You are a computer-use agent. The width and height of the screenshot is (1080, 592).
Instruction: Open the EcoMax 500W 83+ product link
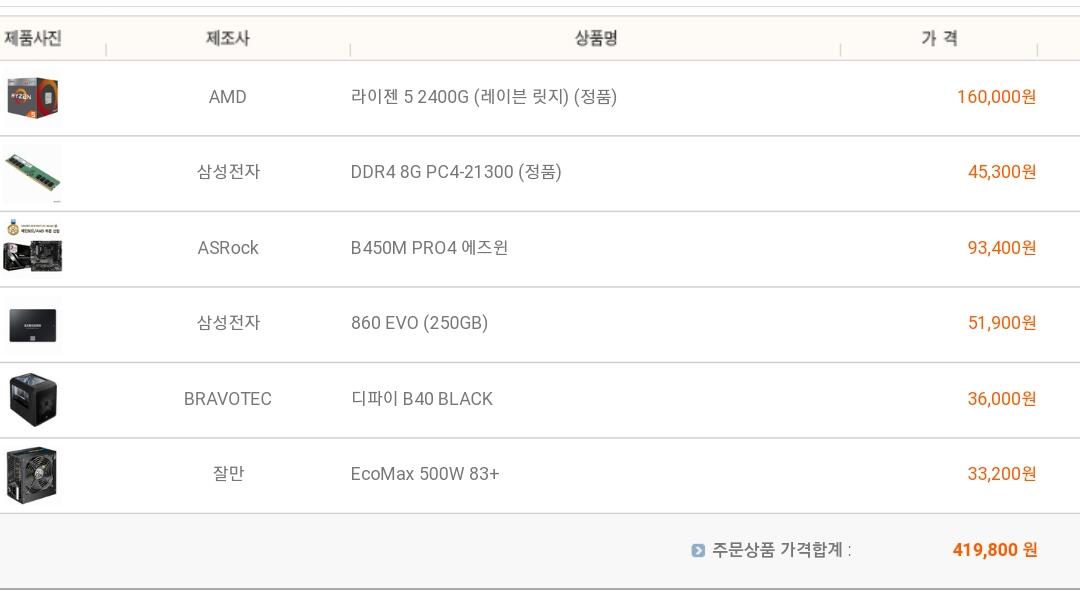pyautogui.click(x=424, y=474)
